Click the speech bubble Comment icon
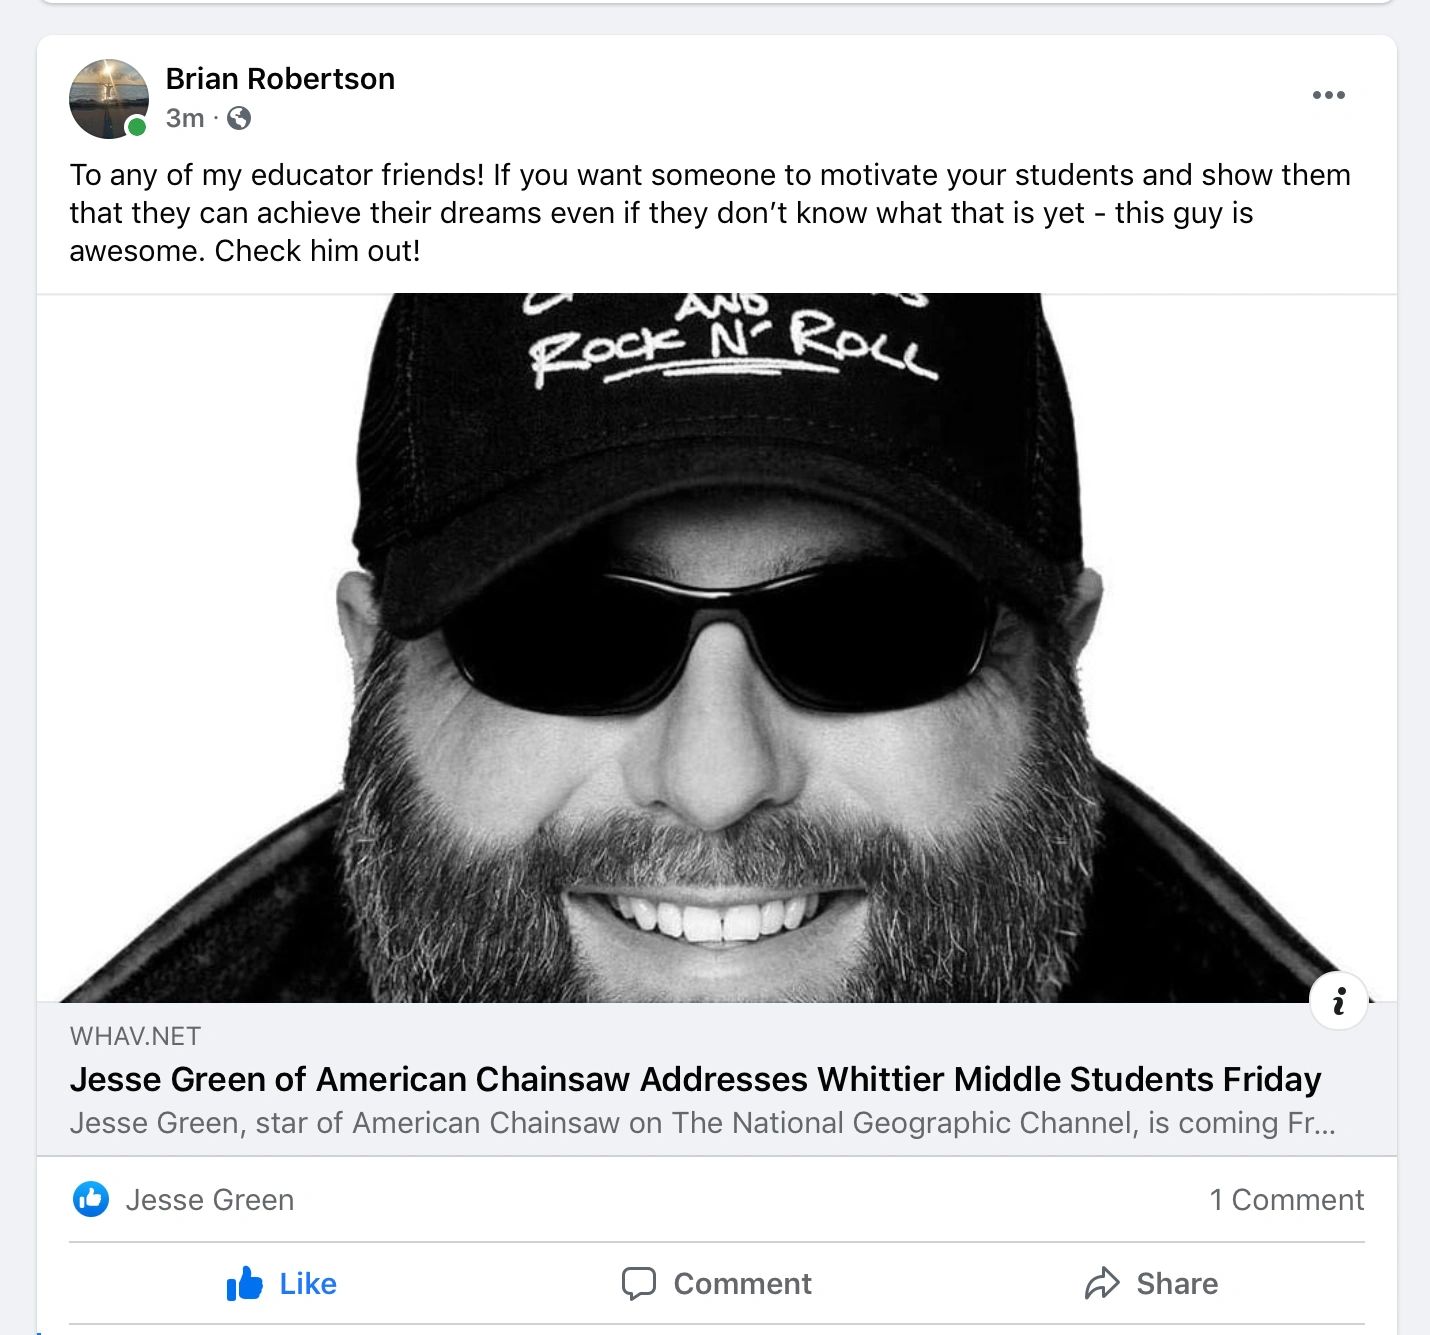Viewport: 1430px width, 1335px height. coord(639,1283)
